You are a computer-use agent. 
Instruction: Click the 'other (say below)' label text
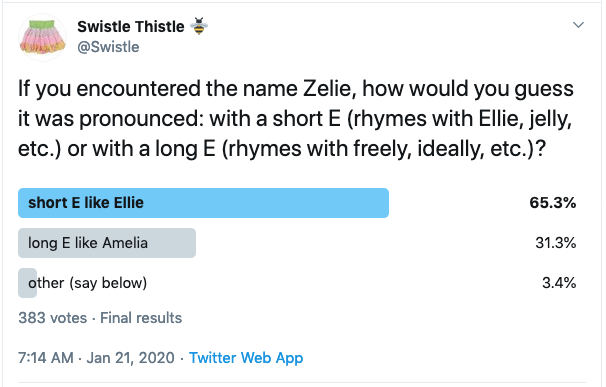point(87,283)
